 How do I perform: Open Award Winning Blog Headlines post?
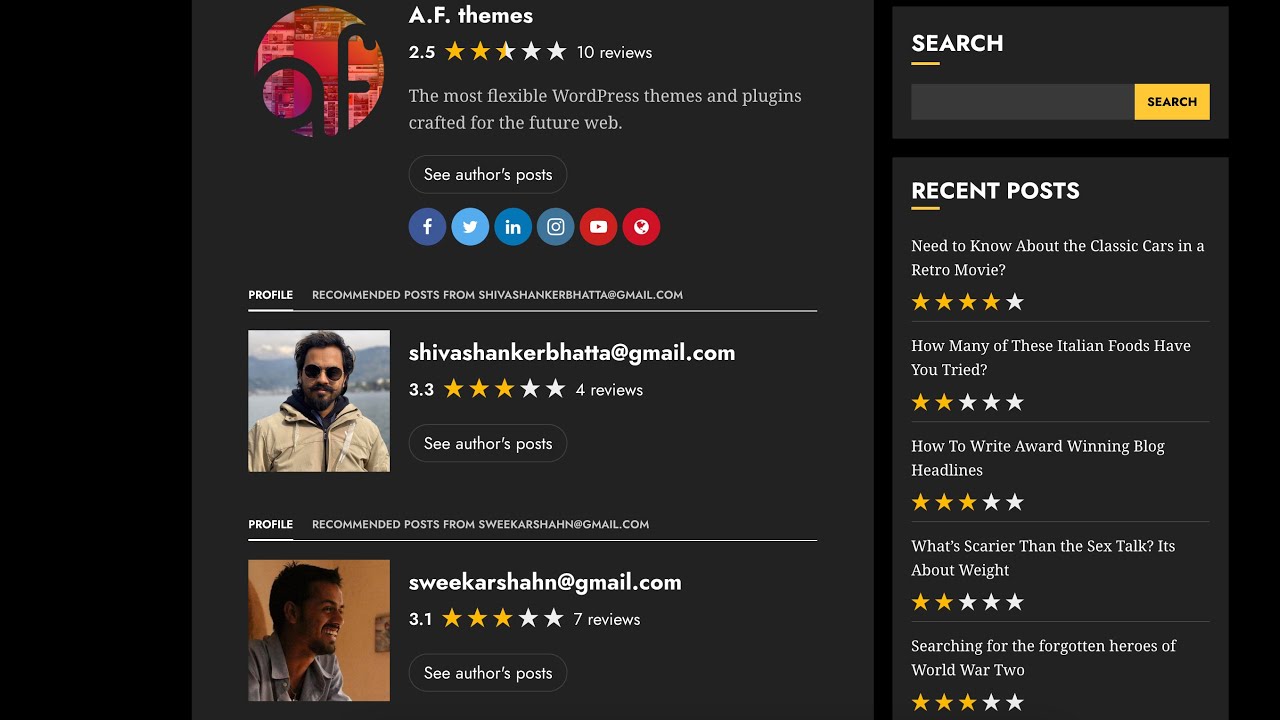click(x=1038, y=458)
